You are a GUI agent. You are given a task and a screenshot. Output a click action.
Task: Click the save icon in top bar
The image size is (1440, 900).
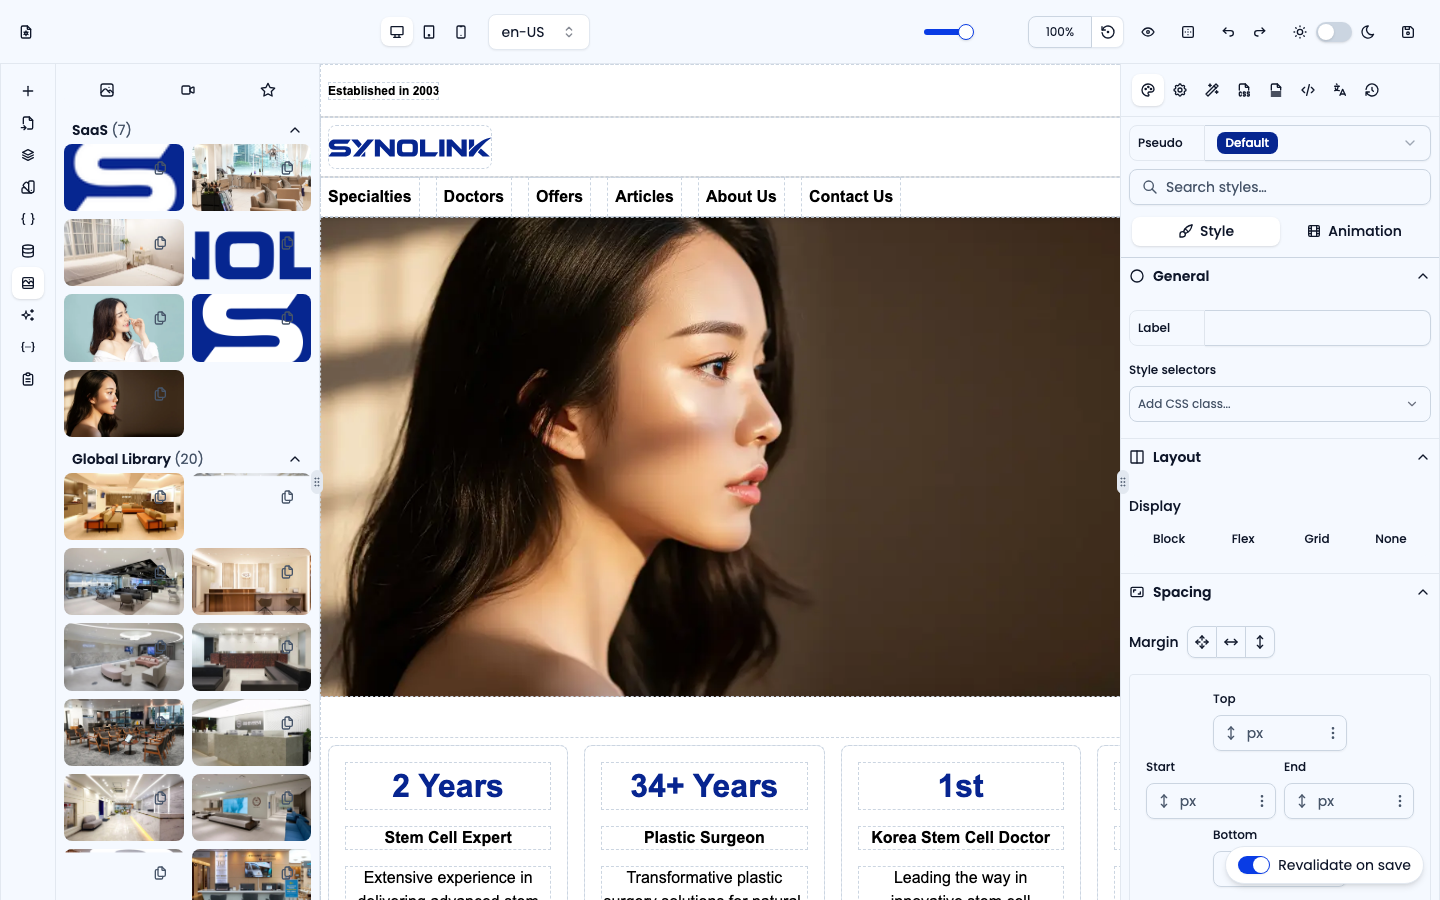click(x=1408, y=32)
